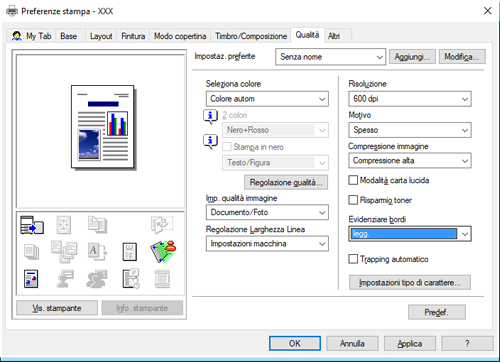The image size is (500, 362).
Task: Click the printer icon in title bar
Action: click(x=12, y=11)
